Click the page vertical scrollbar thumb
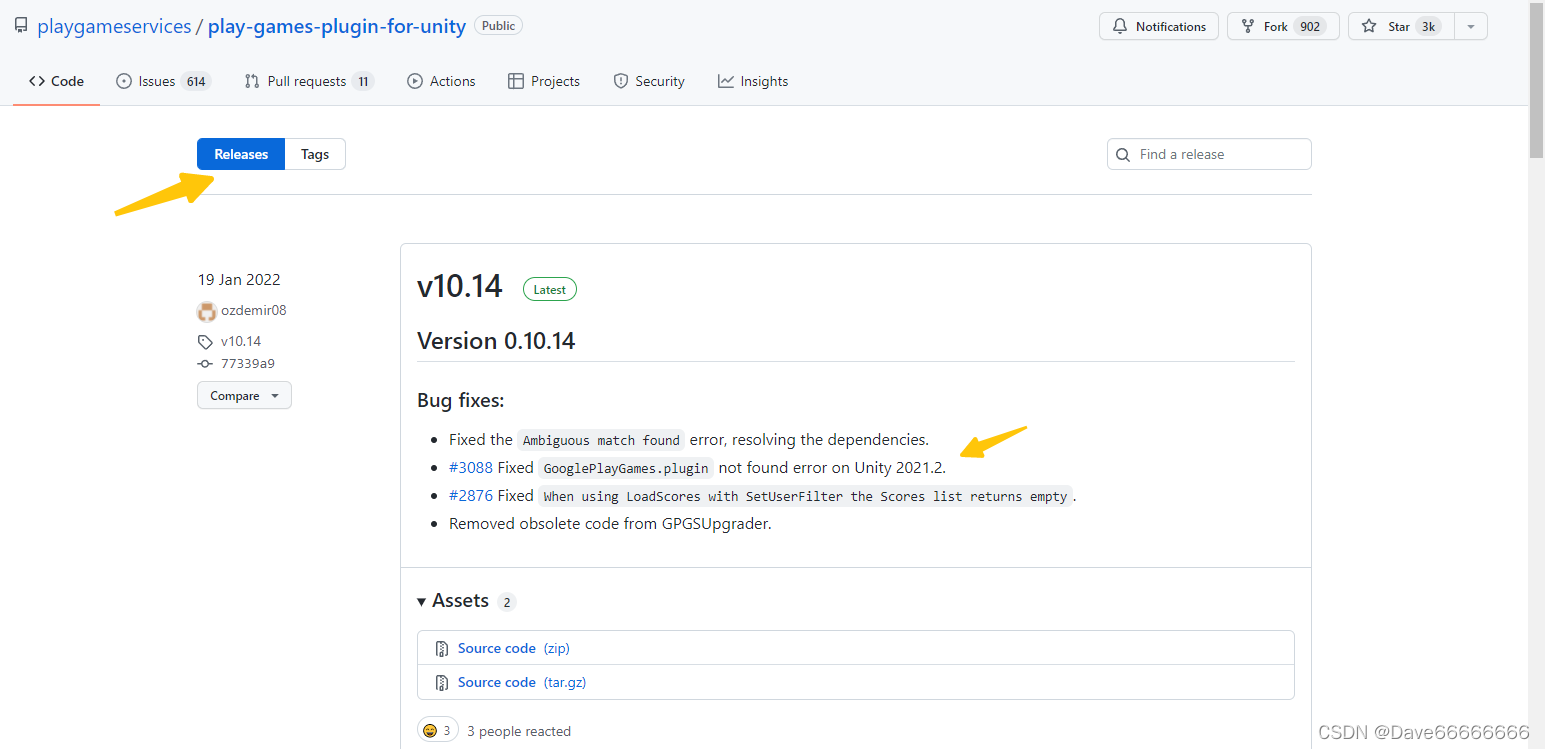The image size is (1545, 749). point(1537,80)
